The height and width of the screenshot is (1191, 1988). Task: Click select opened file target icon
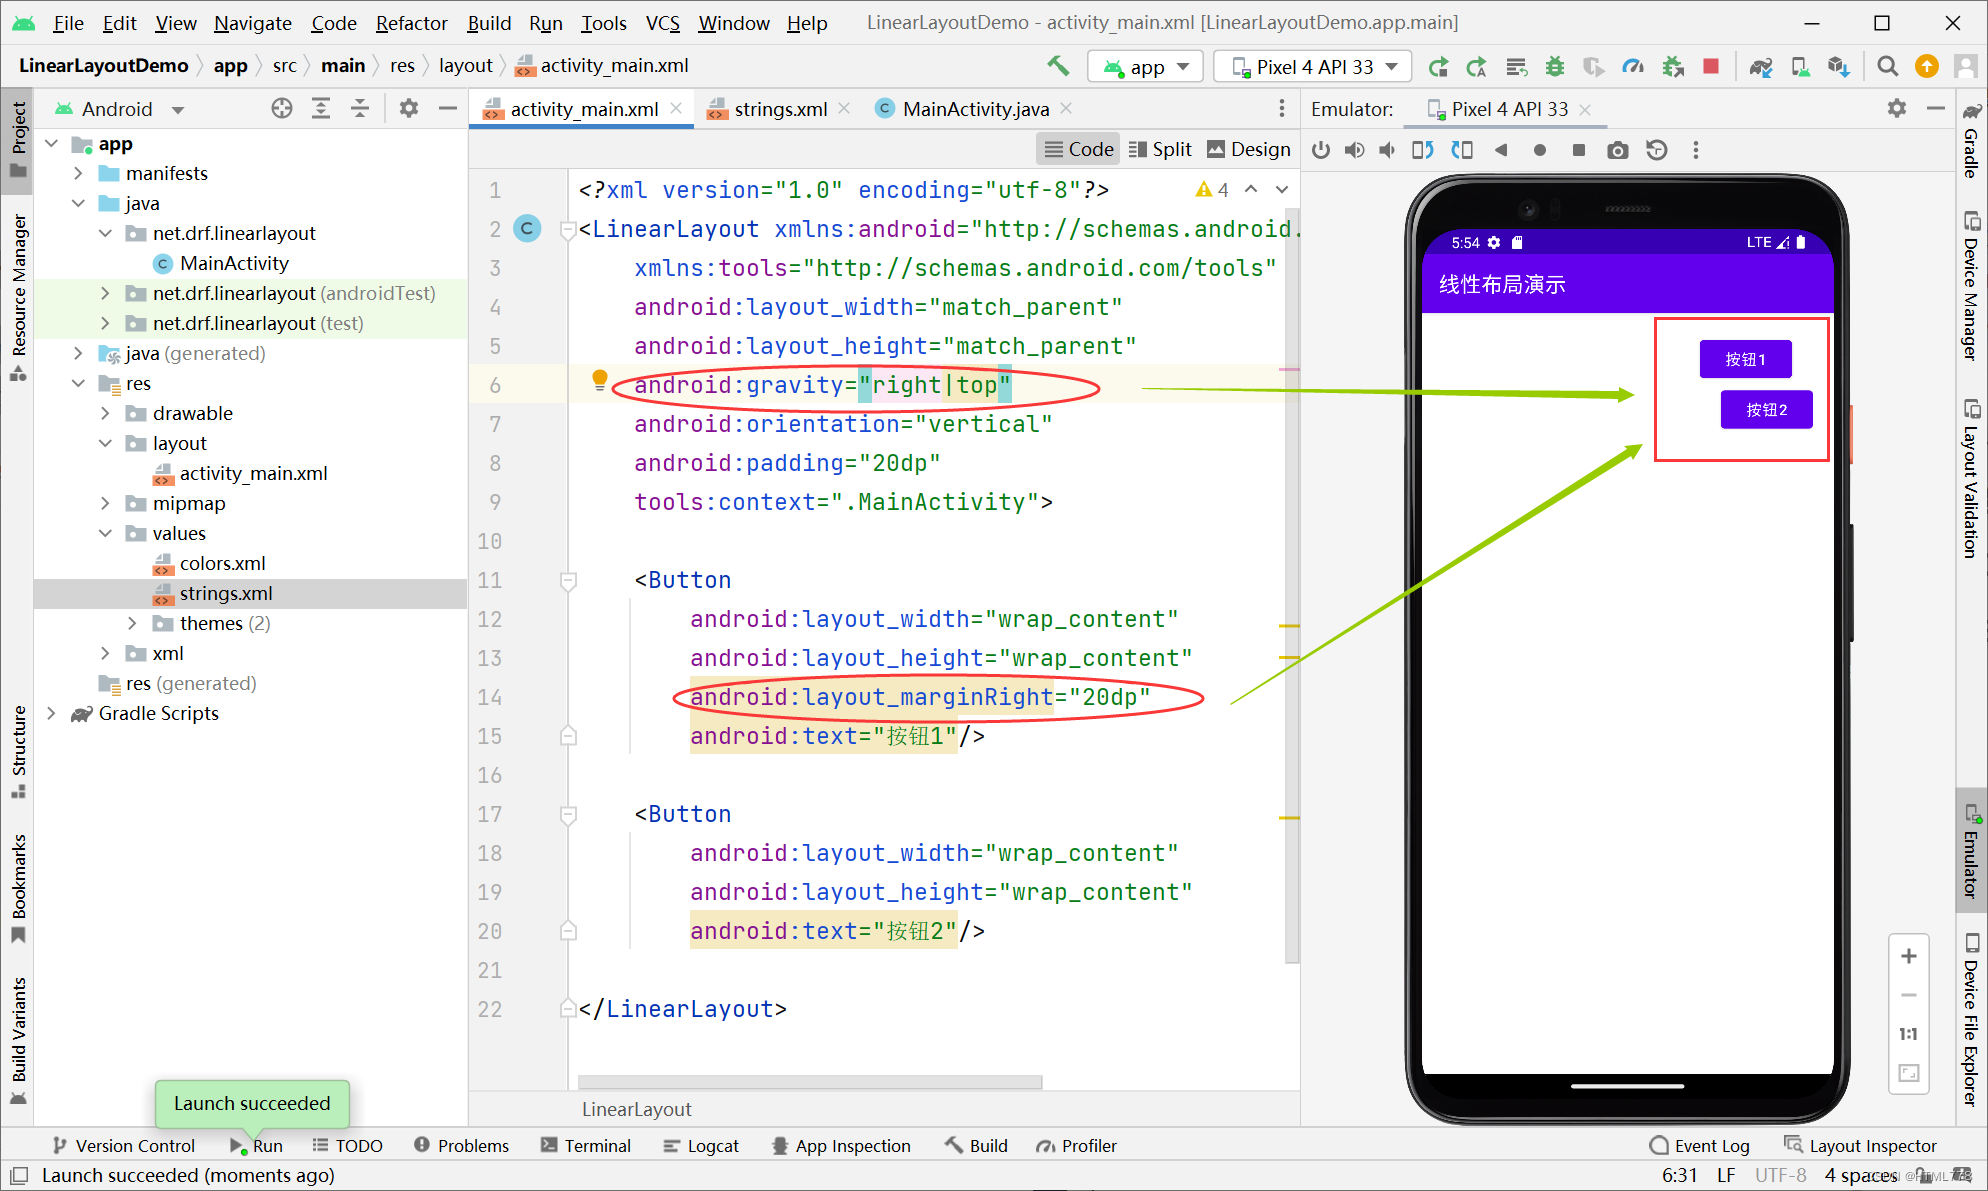coord(282,108)
